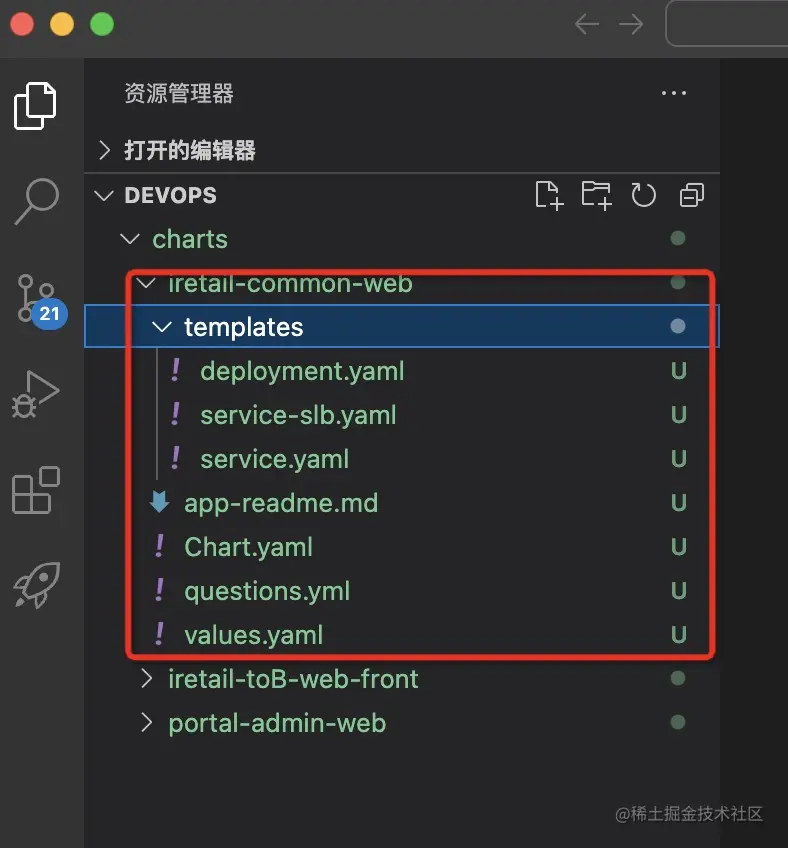Collapse the iretail-common-web folder

point(402,283)
